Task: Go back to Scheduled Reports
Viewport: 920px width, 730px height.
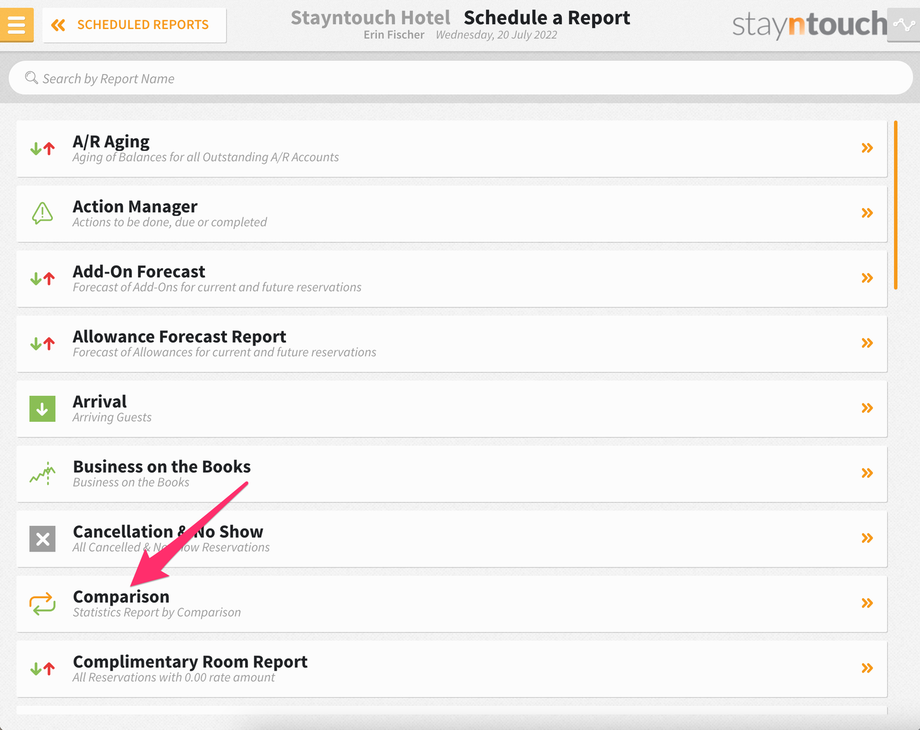Action: click(134, 25)
